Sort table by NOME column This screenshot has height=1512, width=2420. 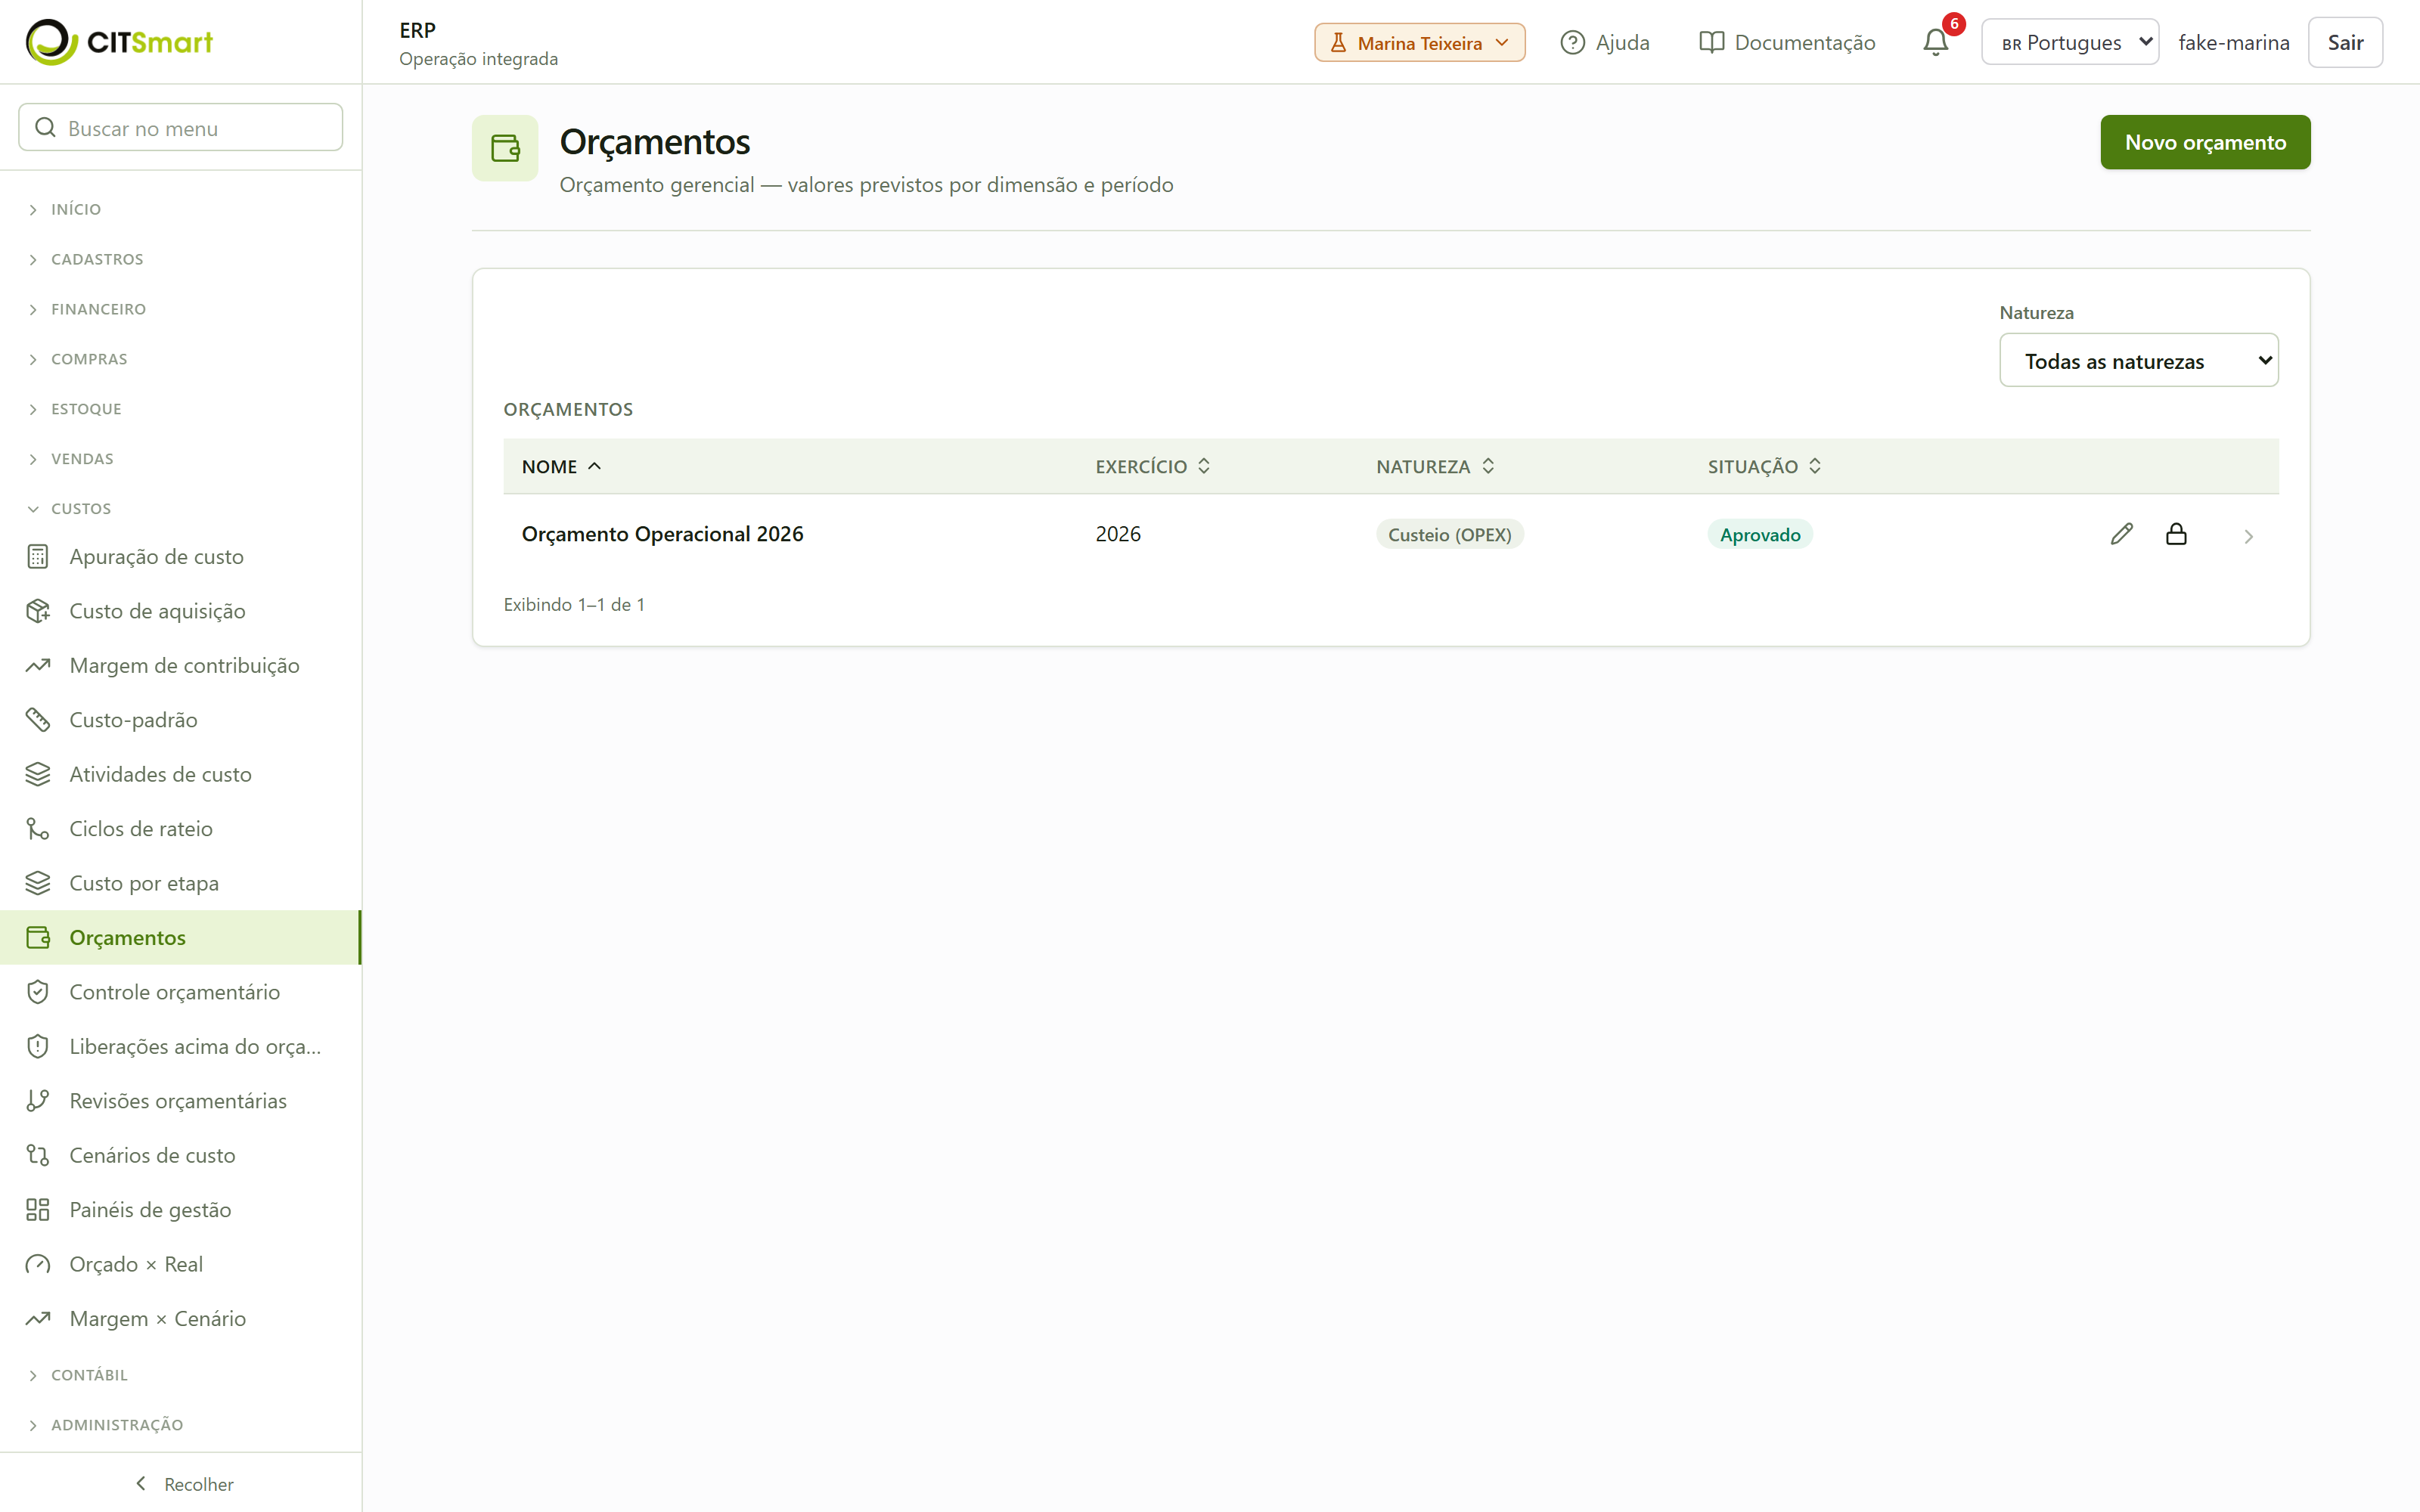(561, 466)
